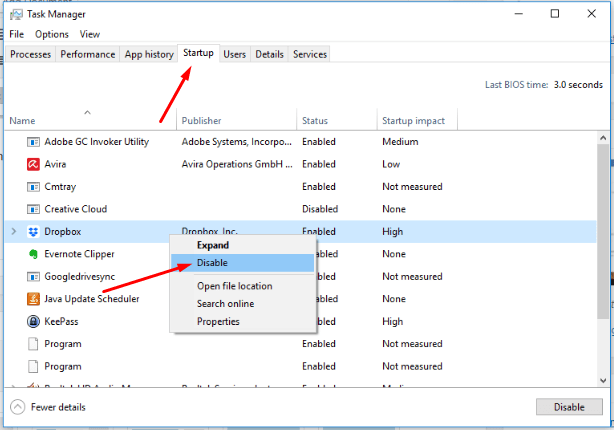This screenshot has height=430, width=614.
Task: Click the Creative Cloud row icon
Action: pos(33,209)
